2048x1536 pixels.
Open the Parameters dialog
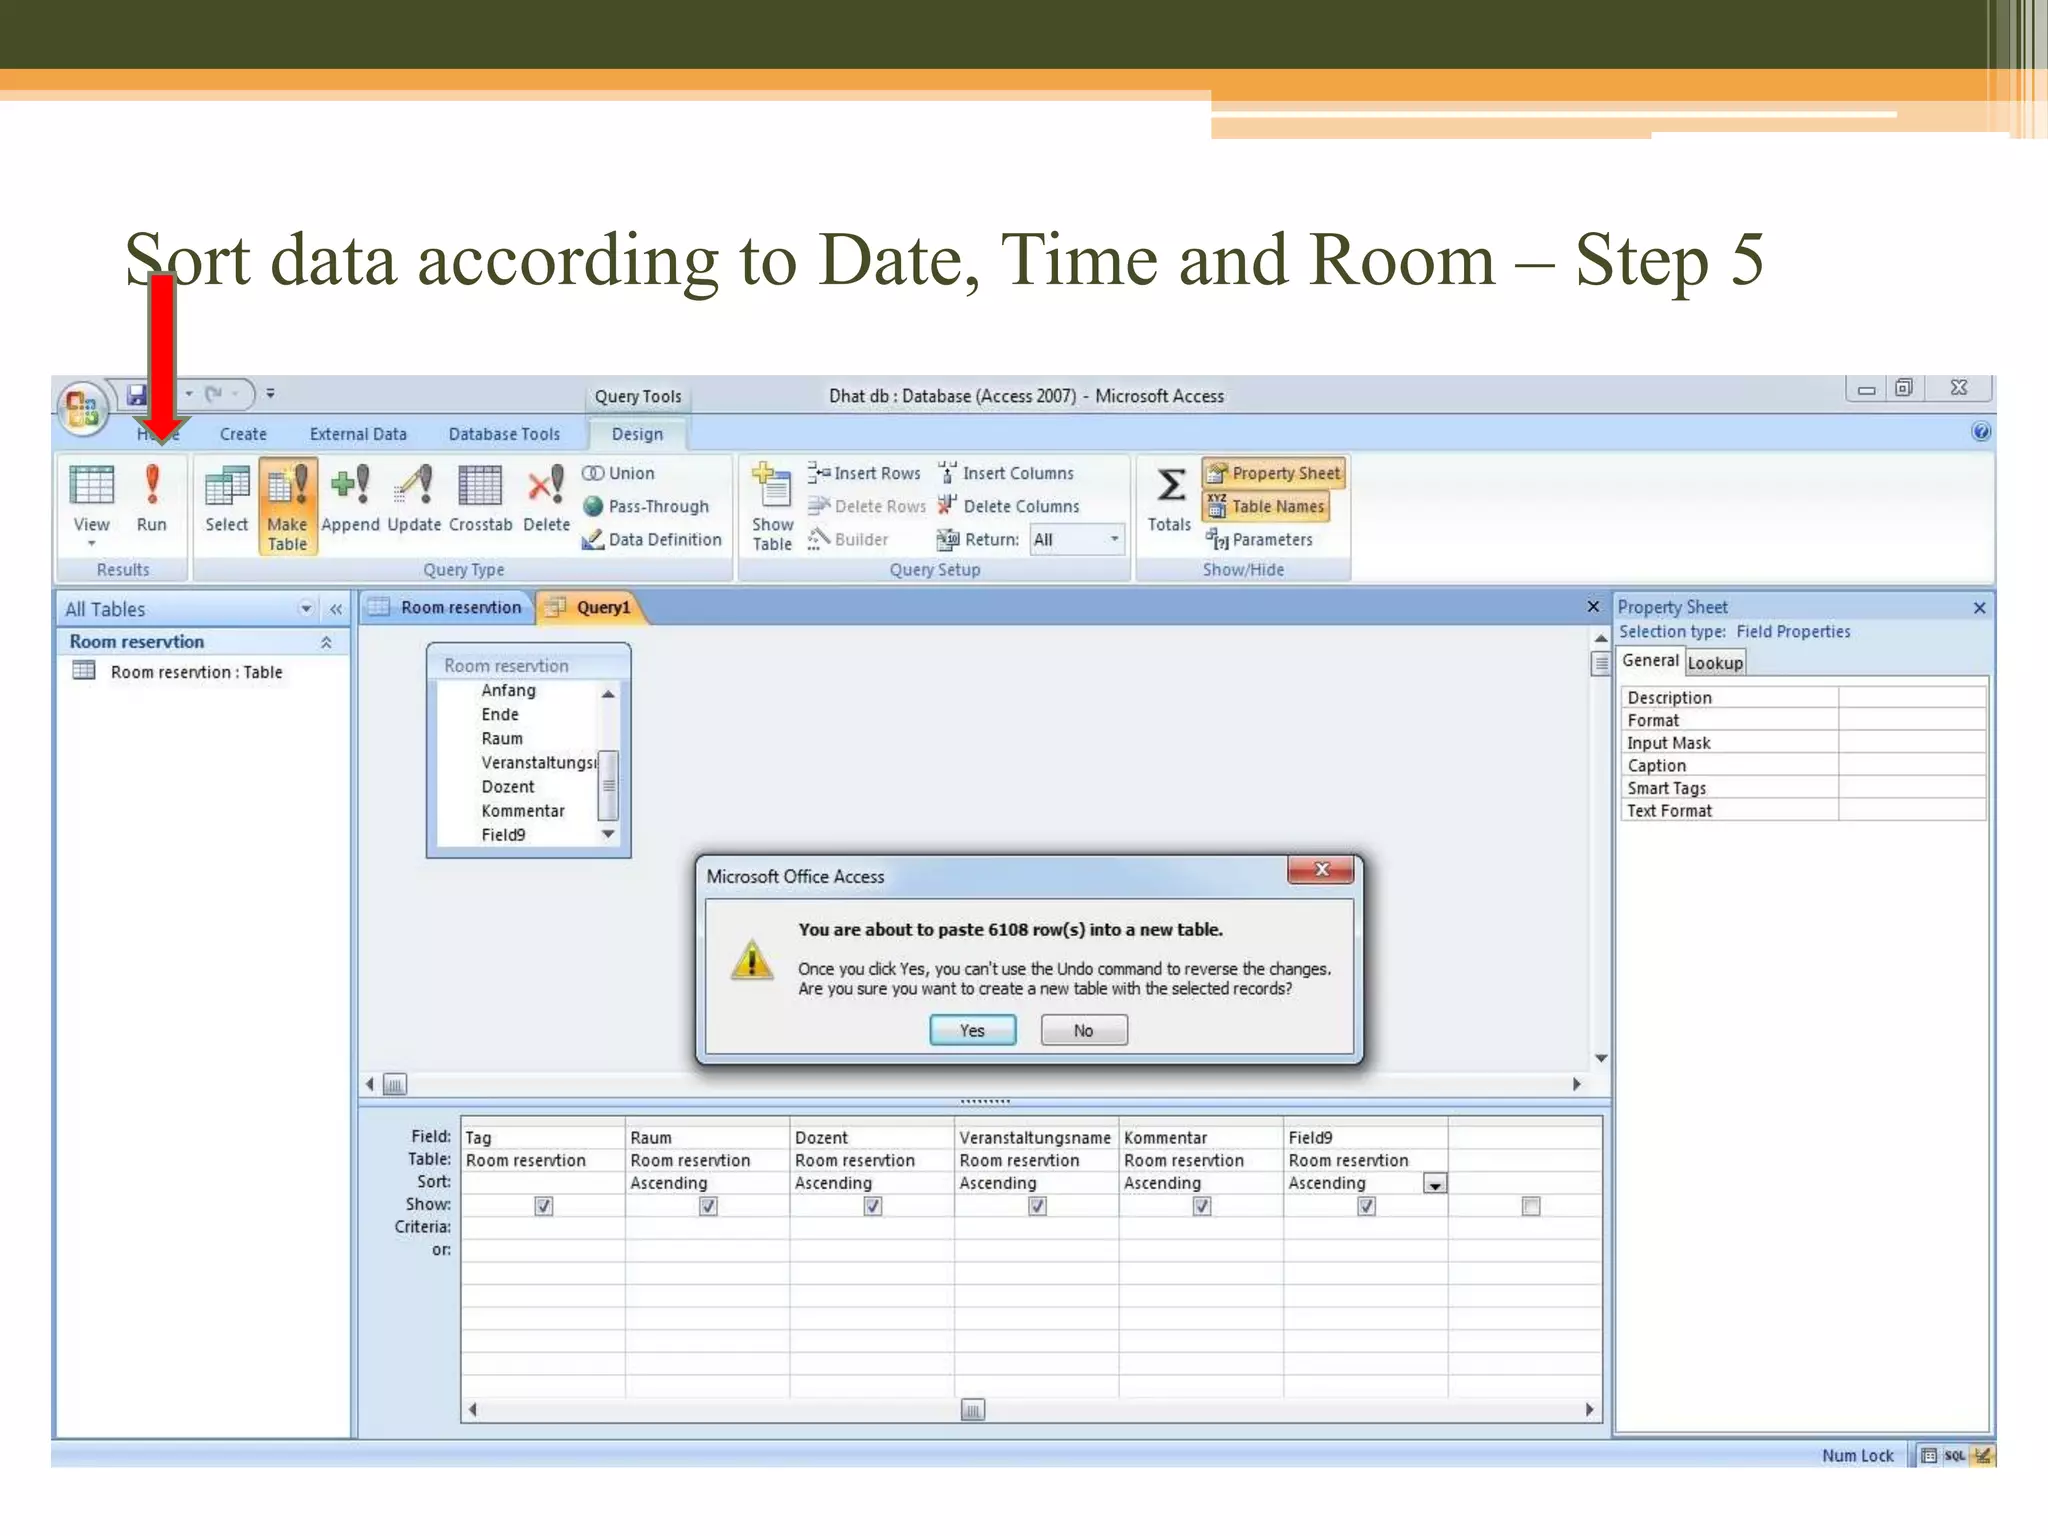(x=1259, y=539)
